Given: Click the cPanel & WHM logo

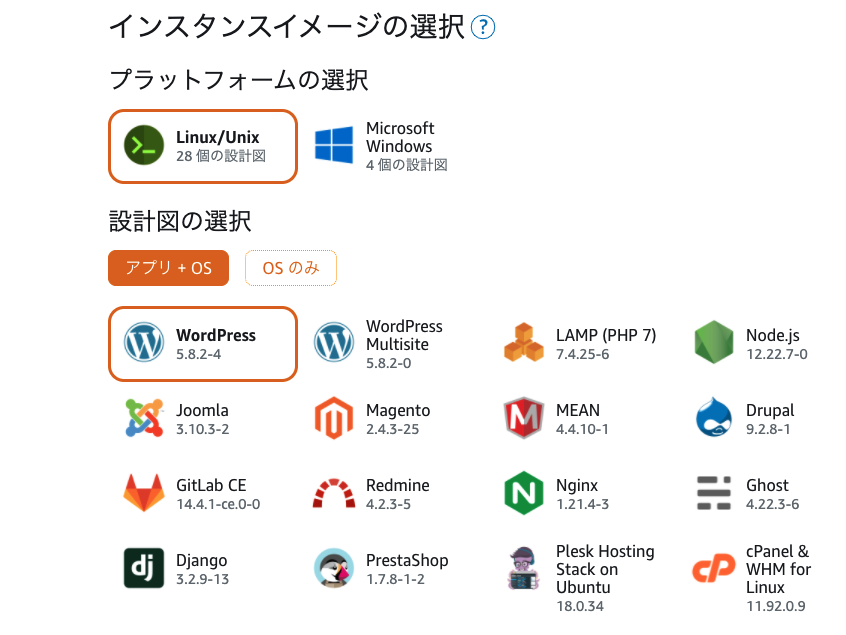Looking at the screenshot, I should tap(714, 568).
